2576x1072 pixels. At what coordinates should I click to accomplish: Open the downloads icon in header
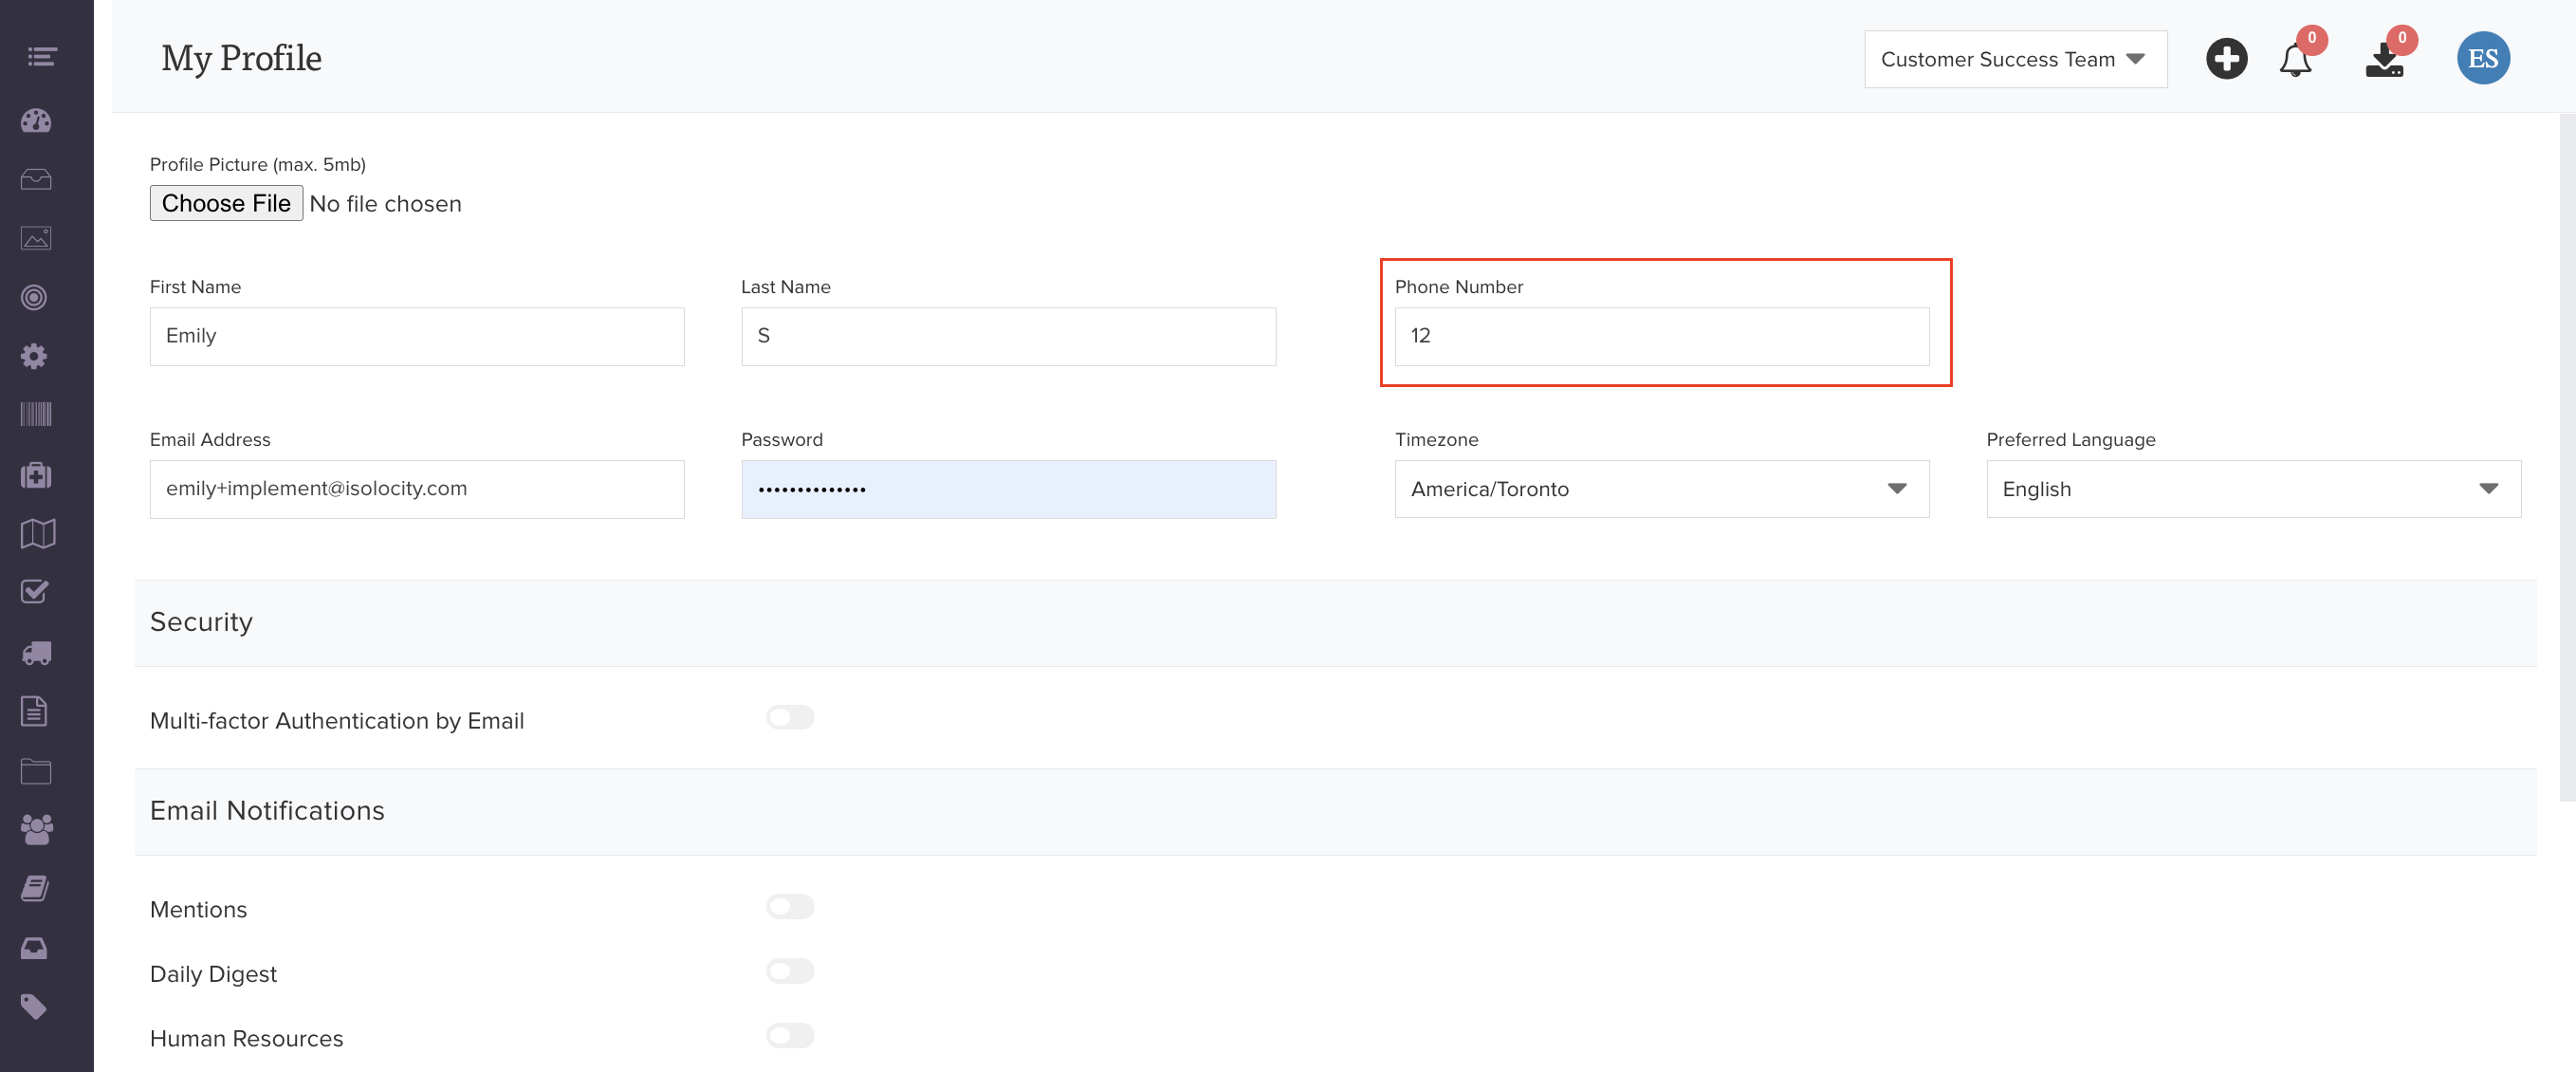pyautogui.click(x=2384, y=62)
